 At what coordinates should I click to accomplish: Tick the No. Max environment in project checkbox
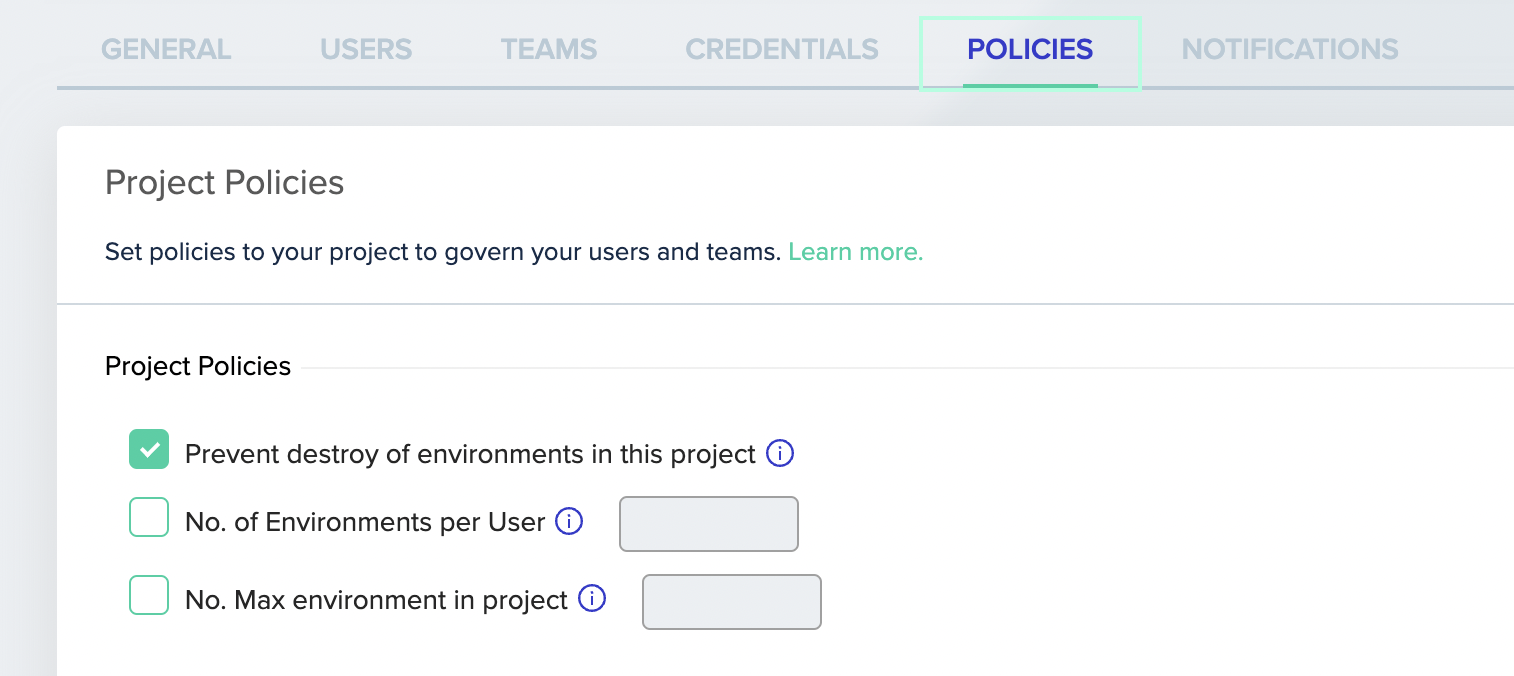(149, 596)
